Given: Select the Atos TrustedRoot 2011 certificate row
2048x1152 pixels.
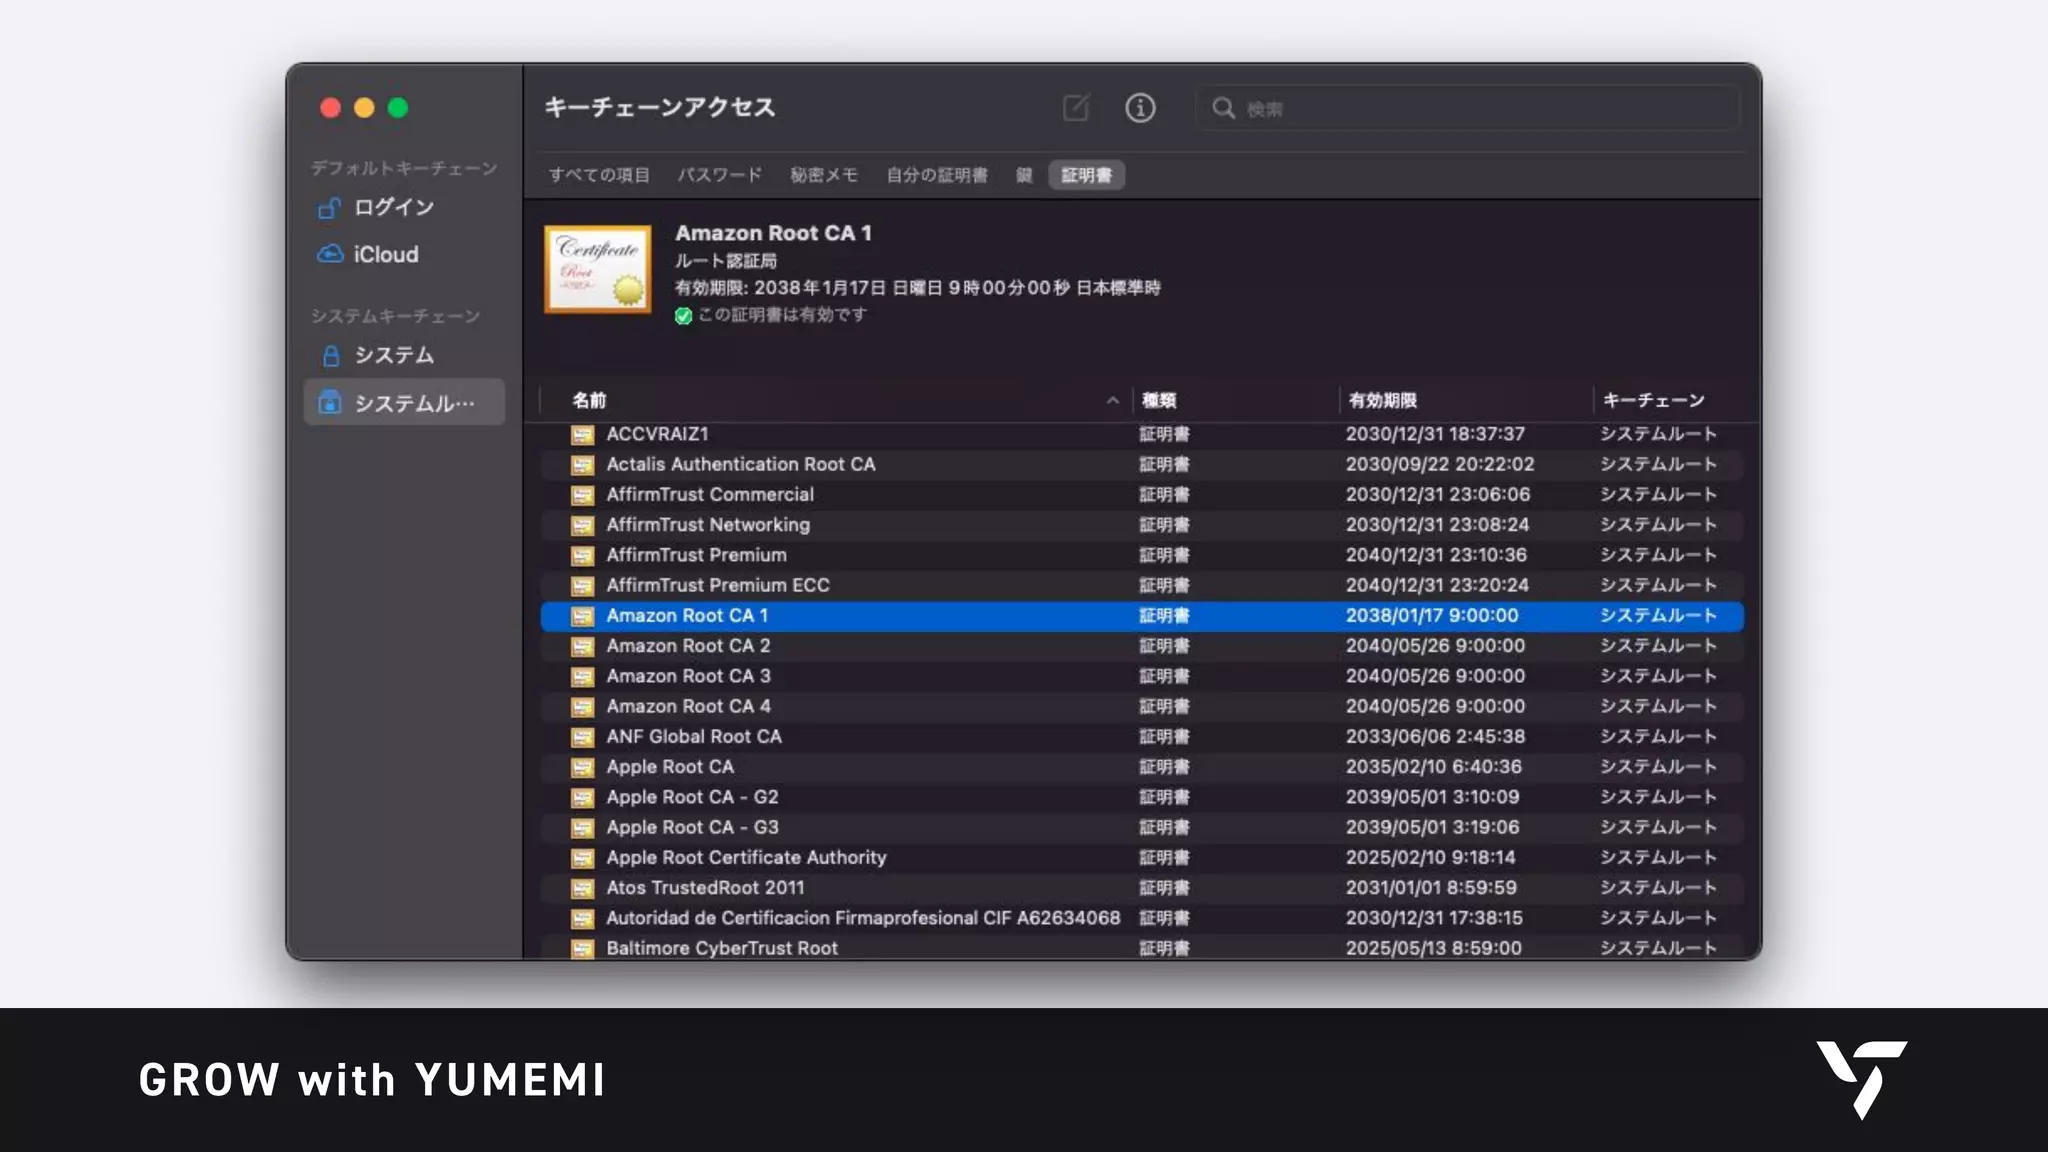Looking at the screenshot, I should [x=704, y=887].
